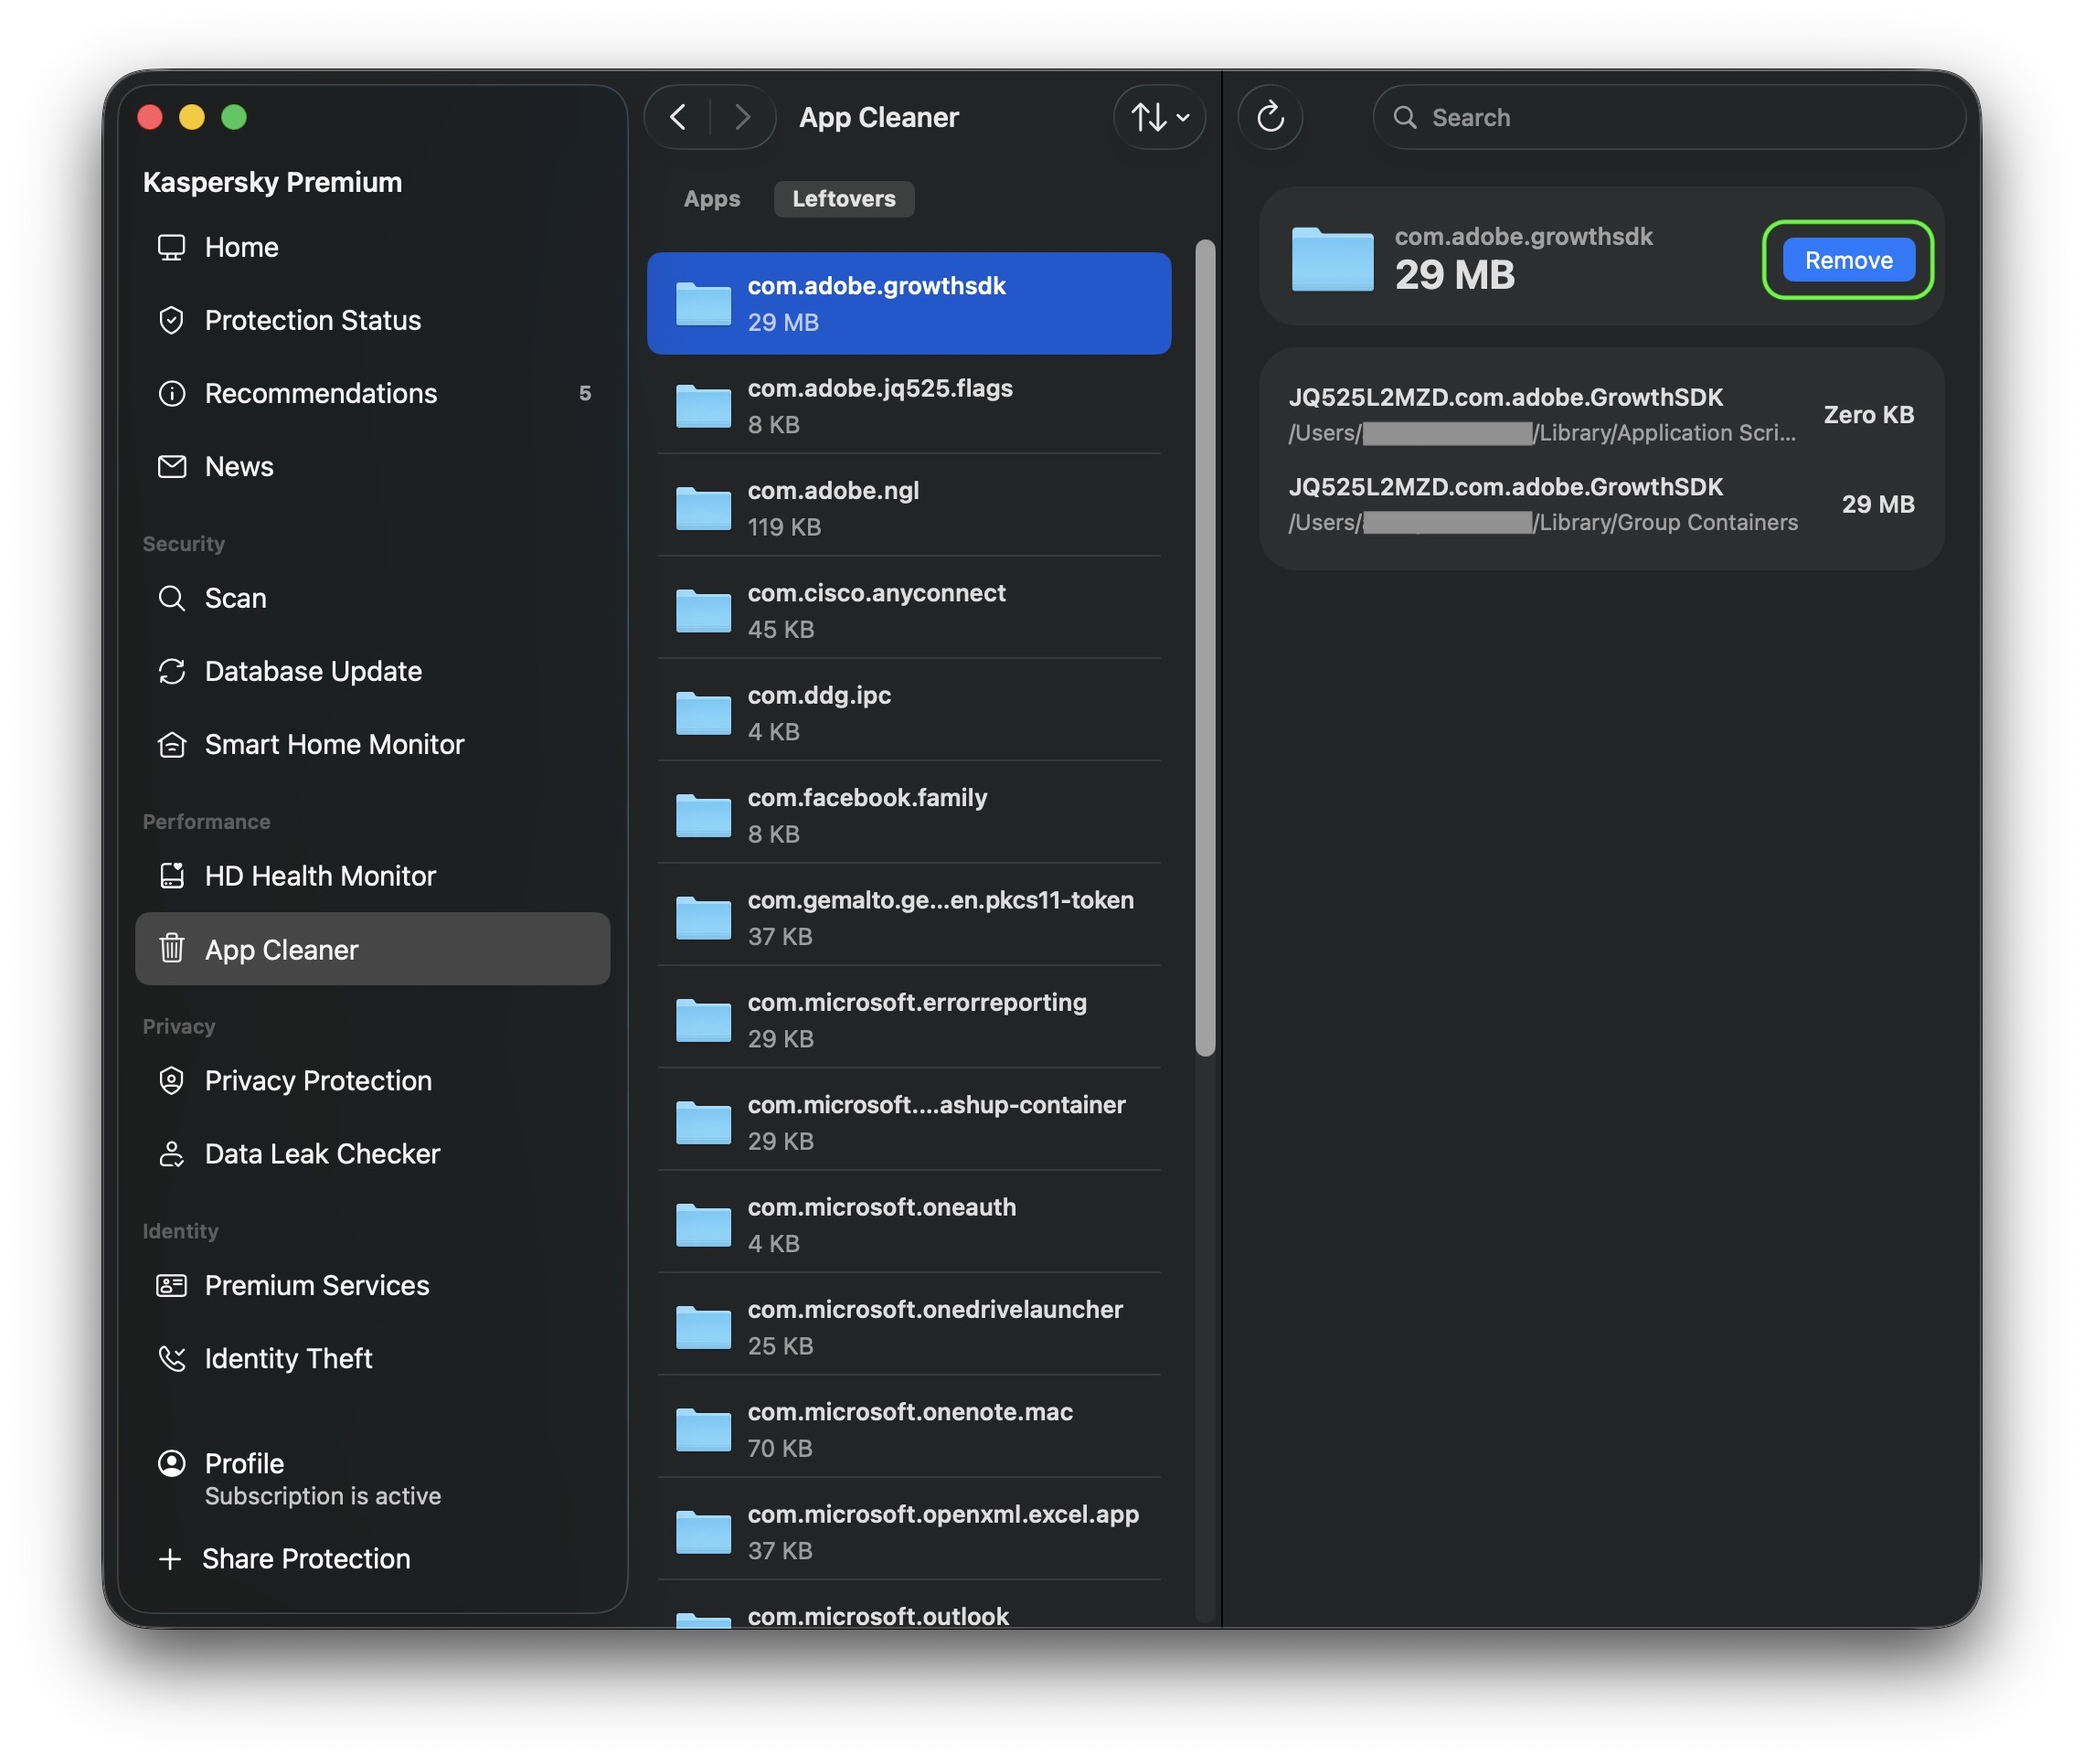Click the Identity Theft phone icon

point(171,1358)
